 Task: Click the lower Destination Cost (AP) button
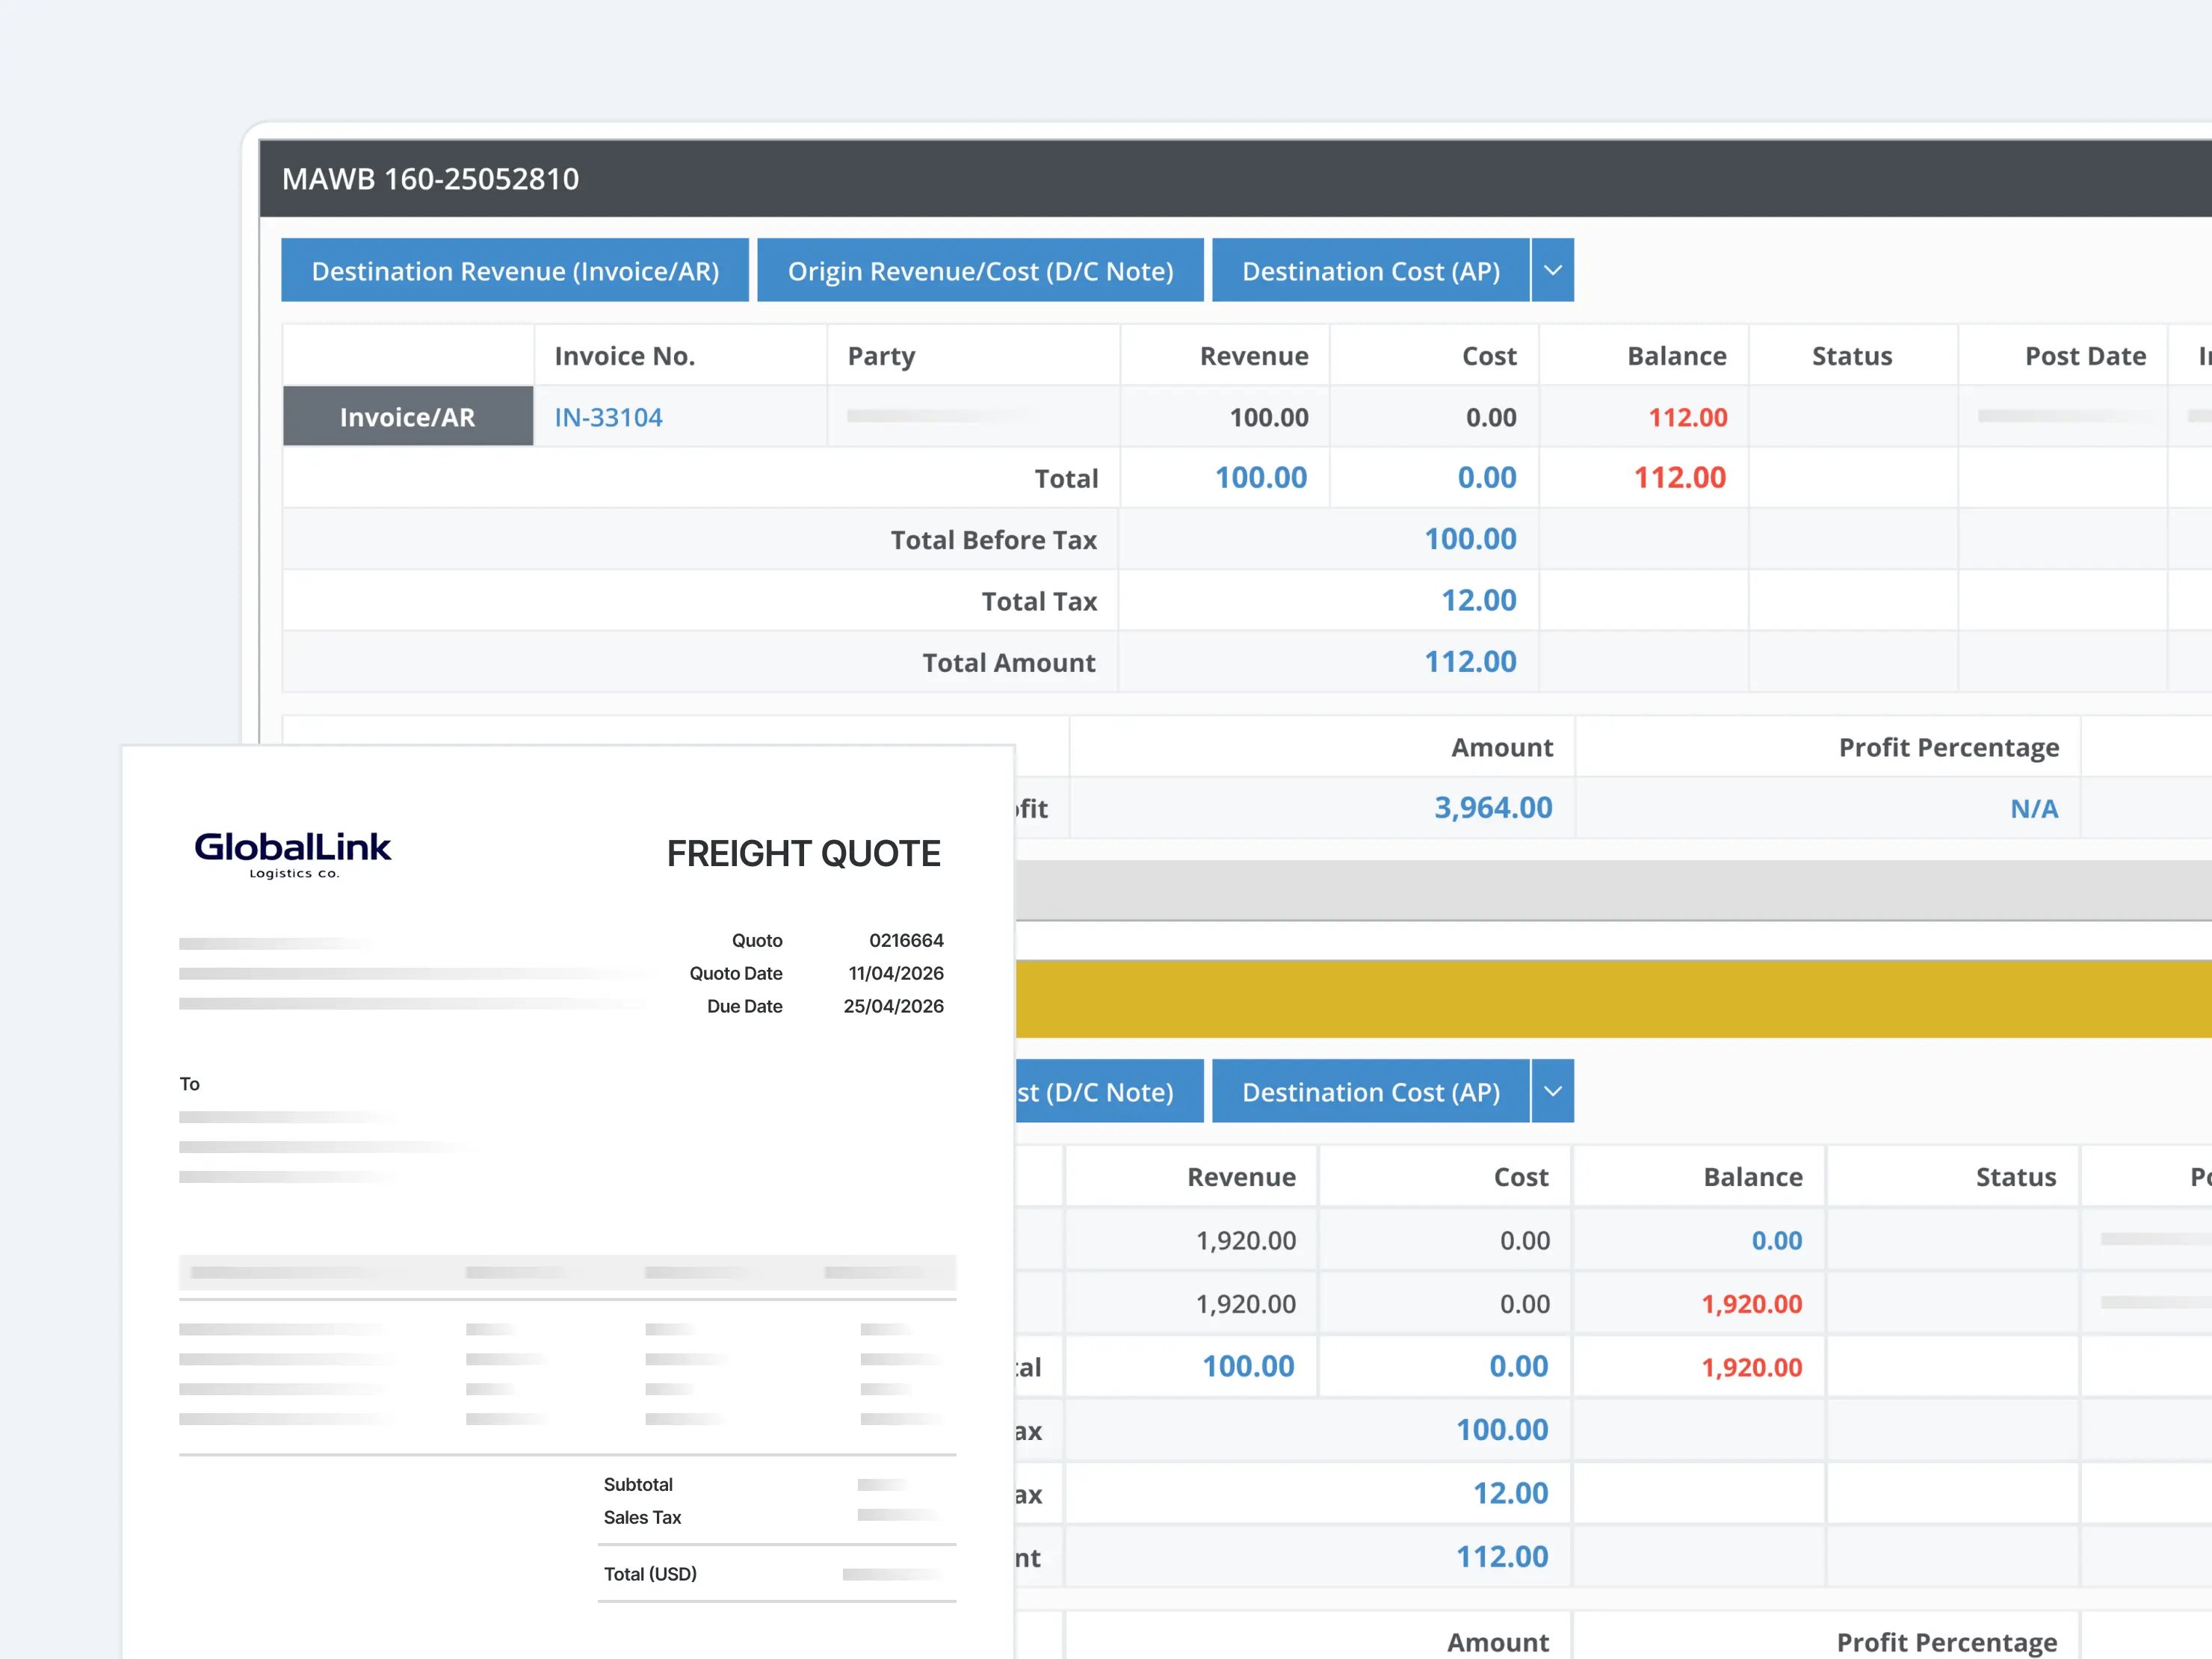(1370, 1091)
